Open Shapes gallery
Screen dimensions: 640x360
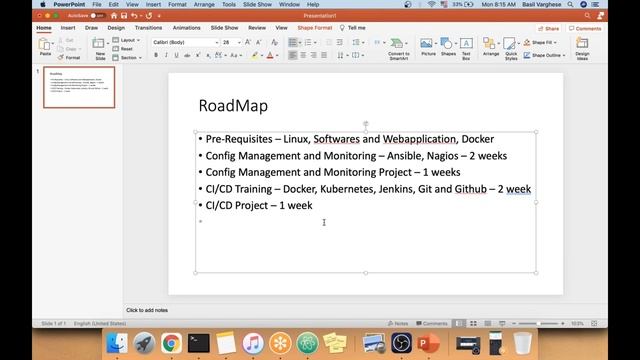tap(448, 47)
